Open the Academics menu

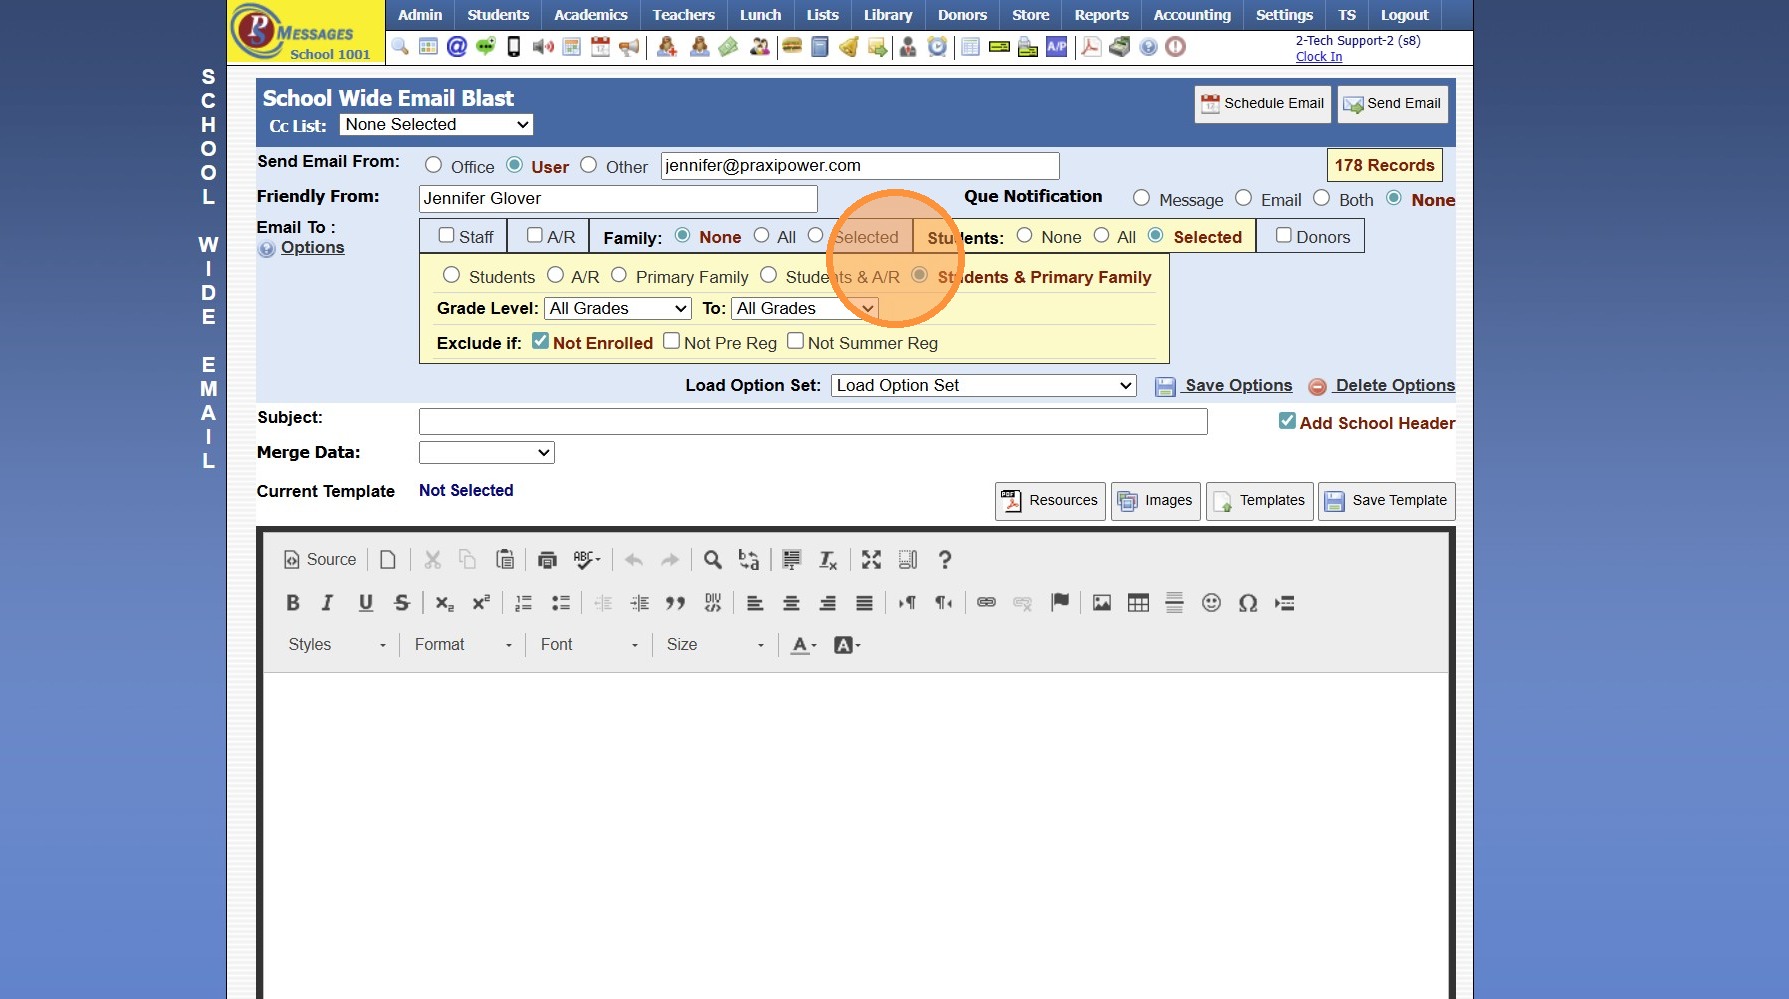[x=591, y=15]
